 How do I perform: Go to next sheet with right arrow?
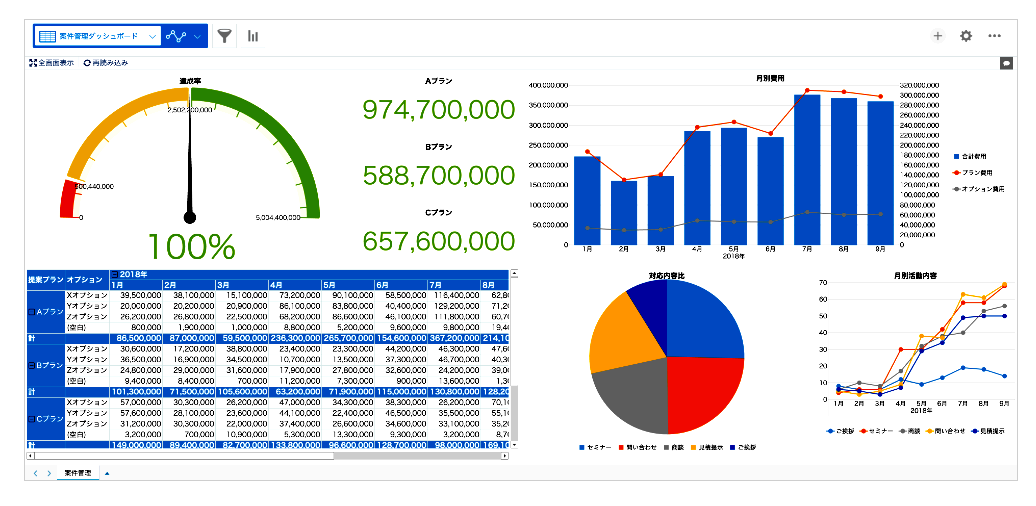point(49,473)
